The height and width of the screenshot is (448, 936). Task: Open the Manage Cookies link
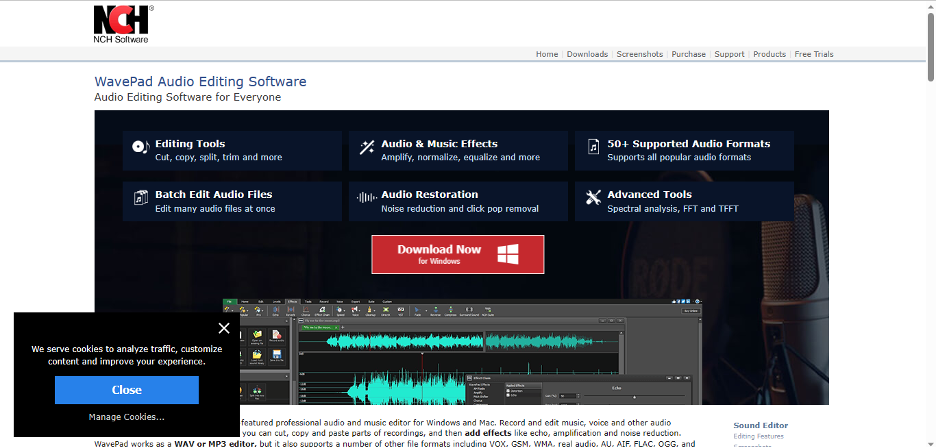point(127,417)
